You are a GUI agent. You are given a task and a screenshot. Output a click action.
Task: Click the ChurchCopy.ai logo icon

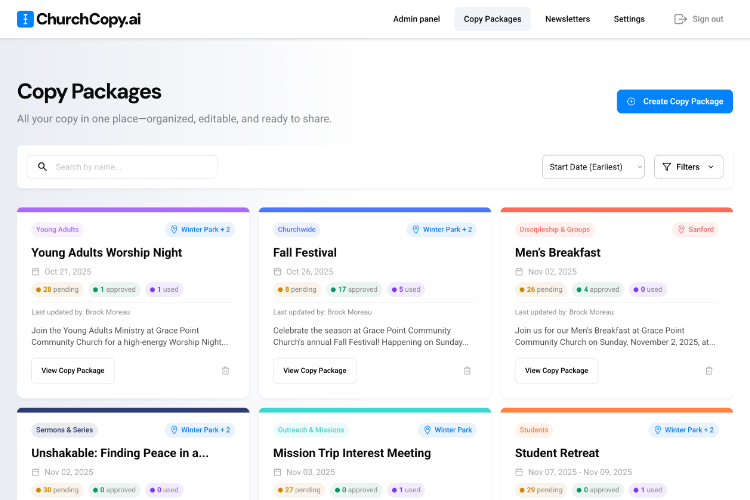(x=25, y=19)
